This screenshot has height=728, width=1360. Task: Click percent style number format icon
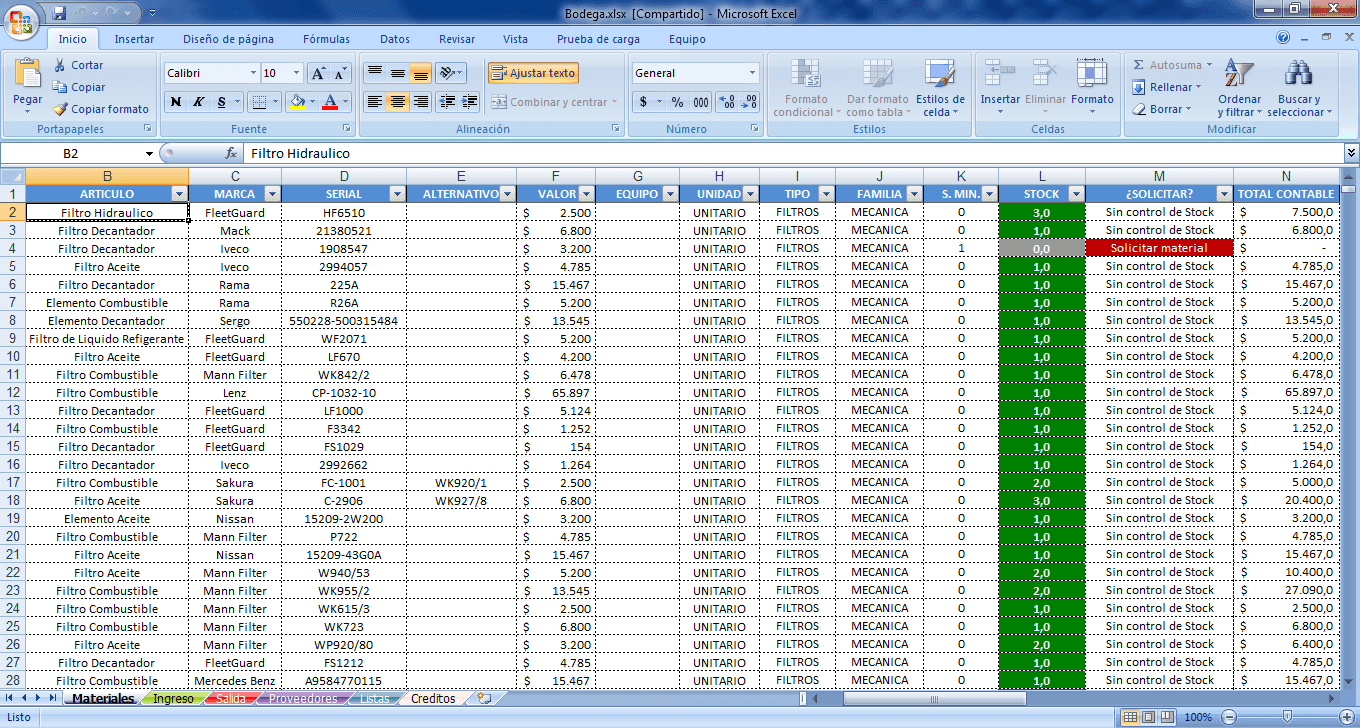(677, 102)
